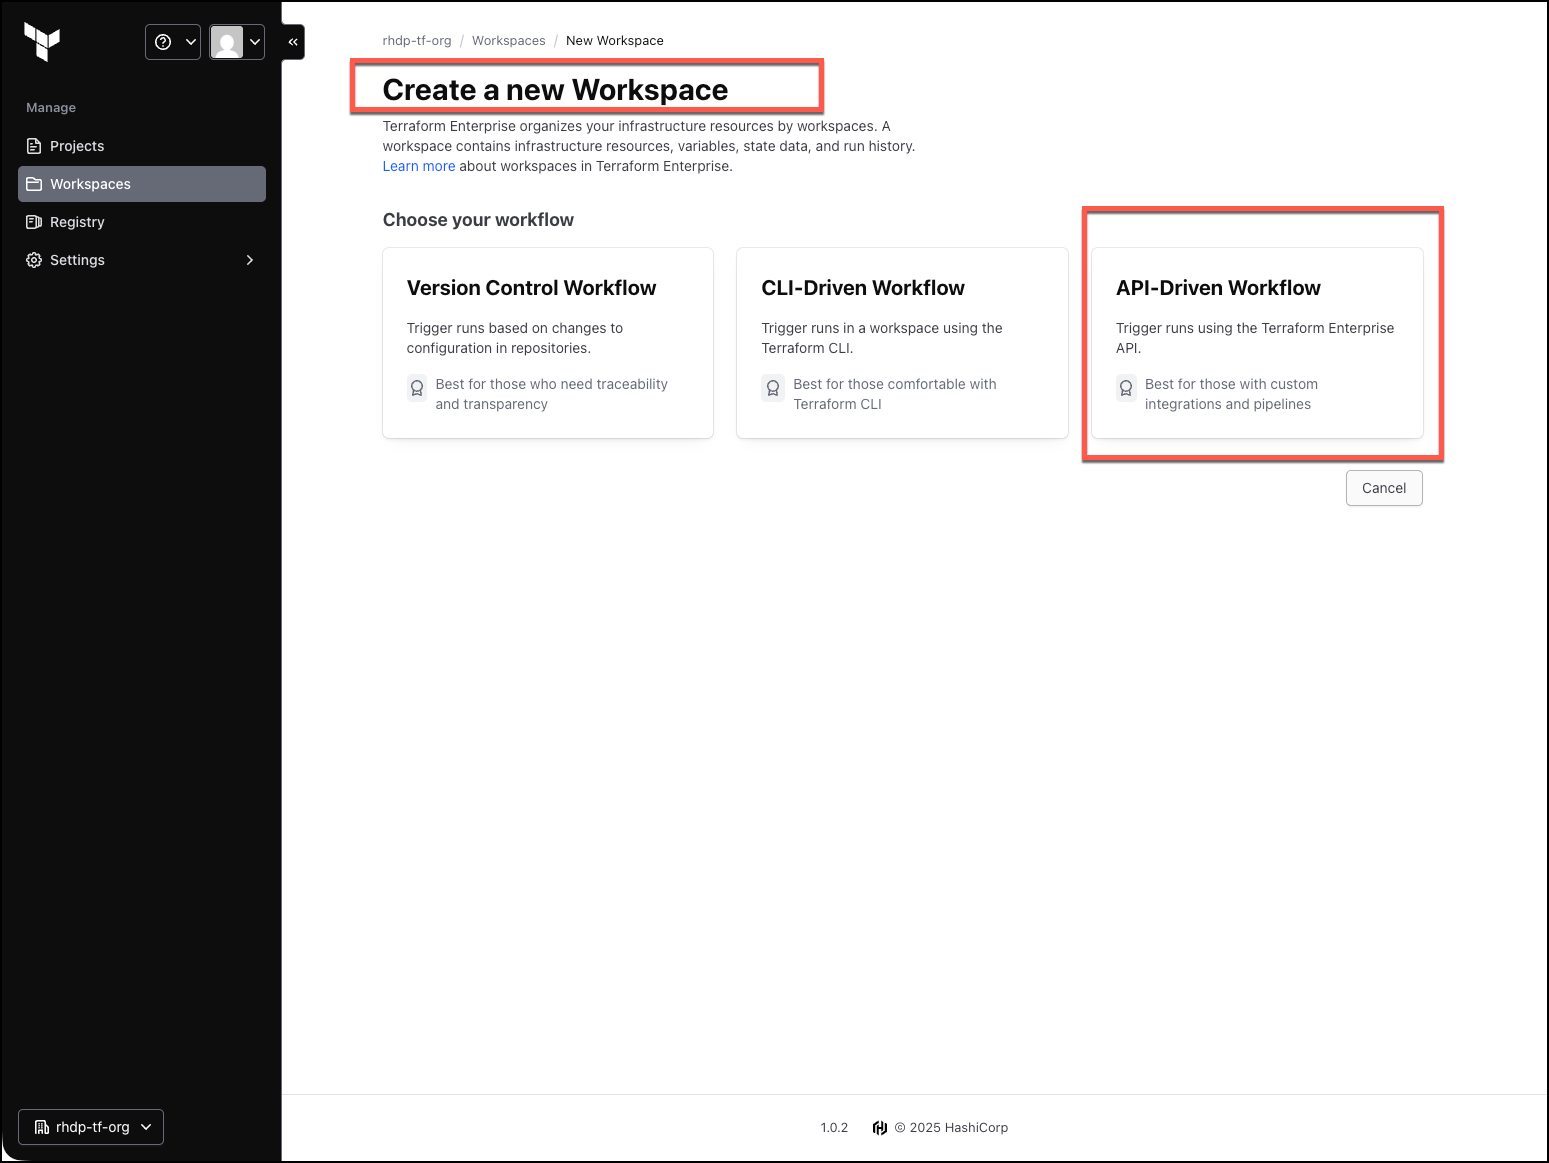The width and height of the screenshot is (1549, 1163).
Task: Choose the Version Control Workflow card
Action: tap(548, 343)
